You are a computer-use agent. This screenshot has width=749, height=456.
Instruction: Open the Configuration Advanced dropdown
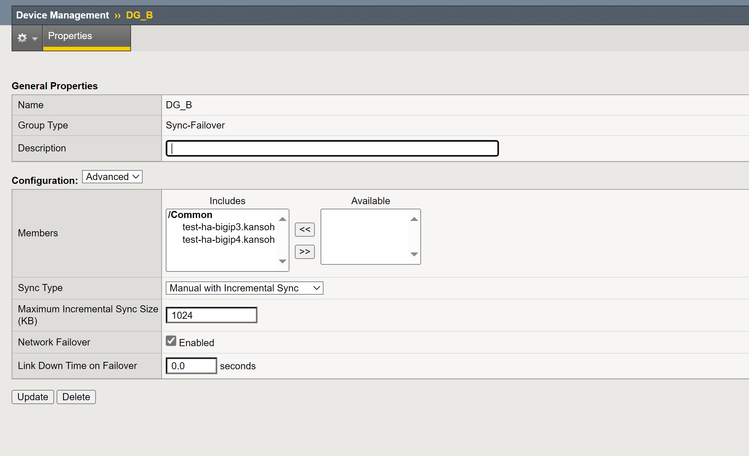(112, 177)
